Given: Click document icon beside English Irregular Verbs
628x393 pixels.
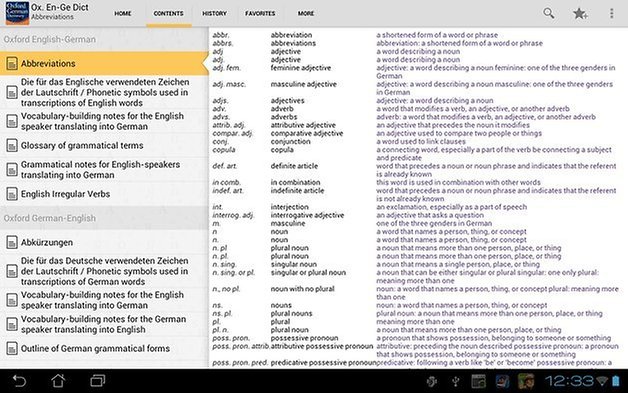Looking at the screenshot, I should tap(12, 194).
